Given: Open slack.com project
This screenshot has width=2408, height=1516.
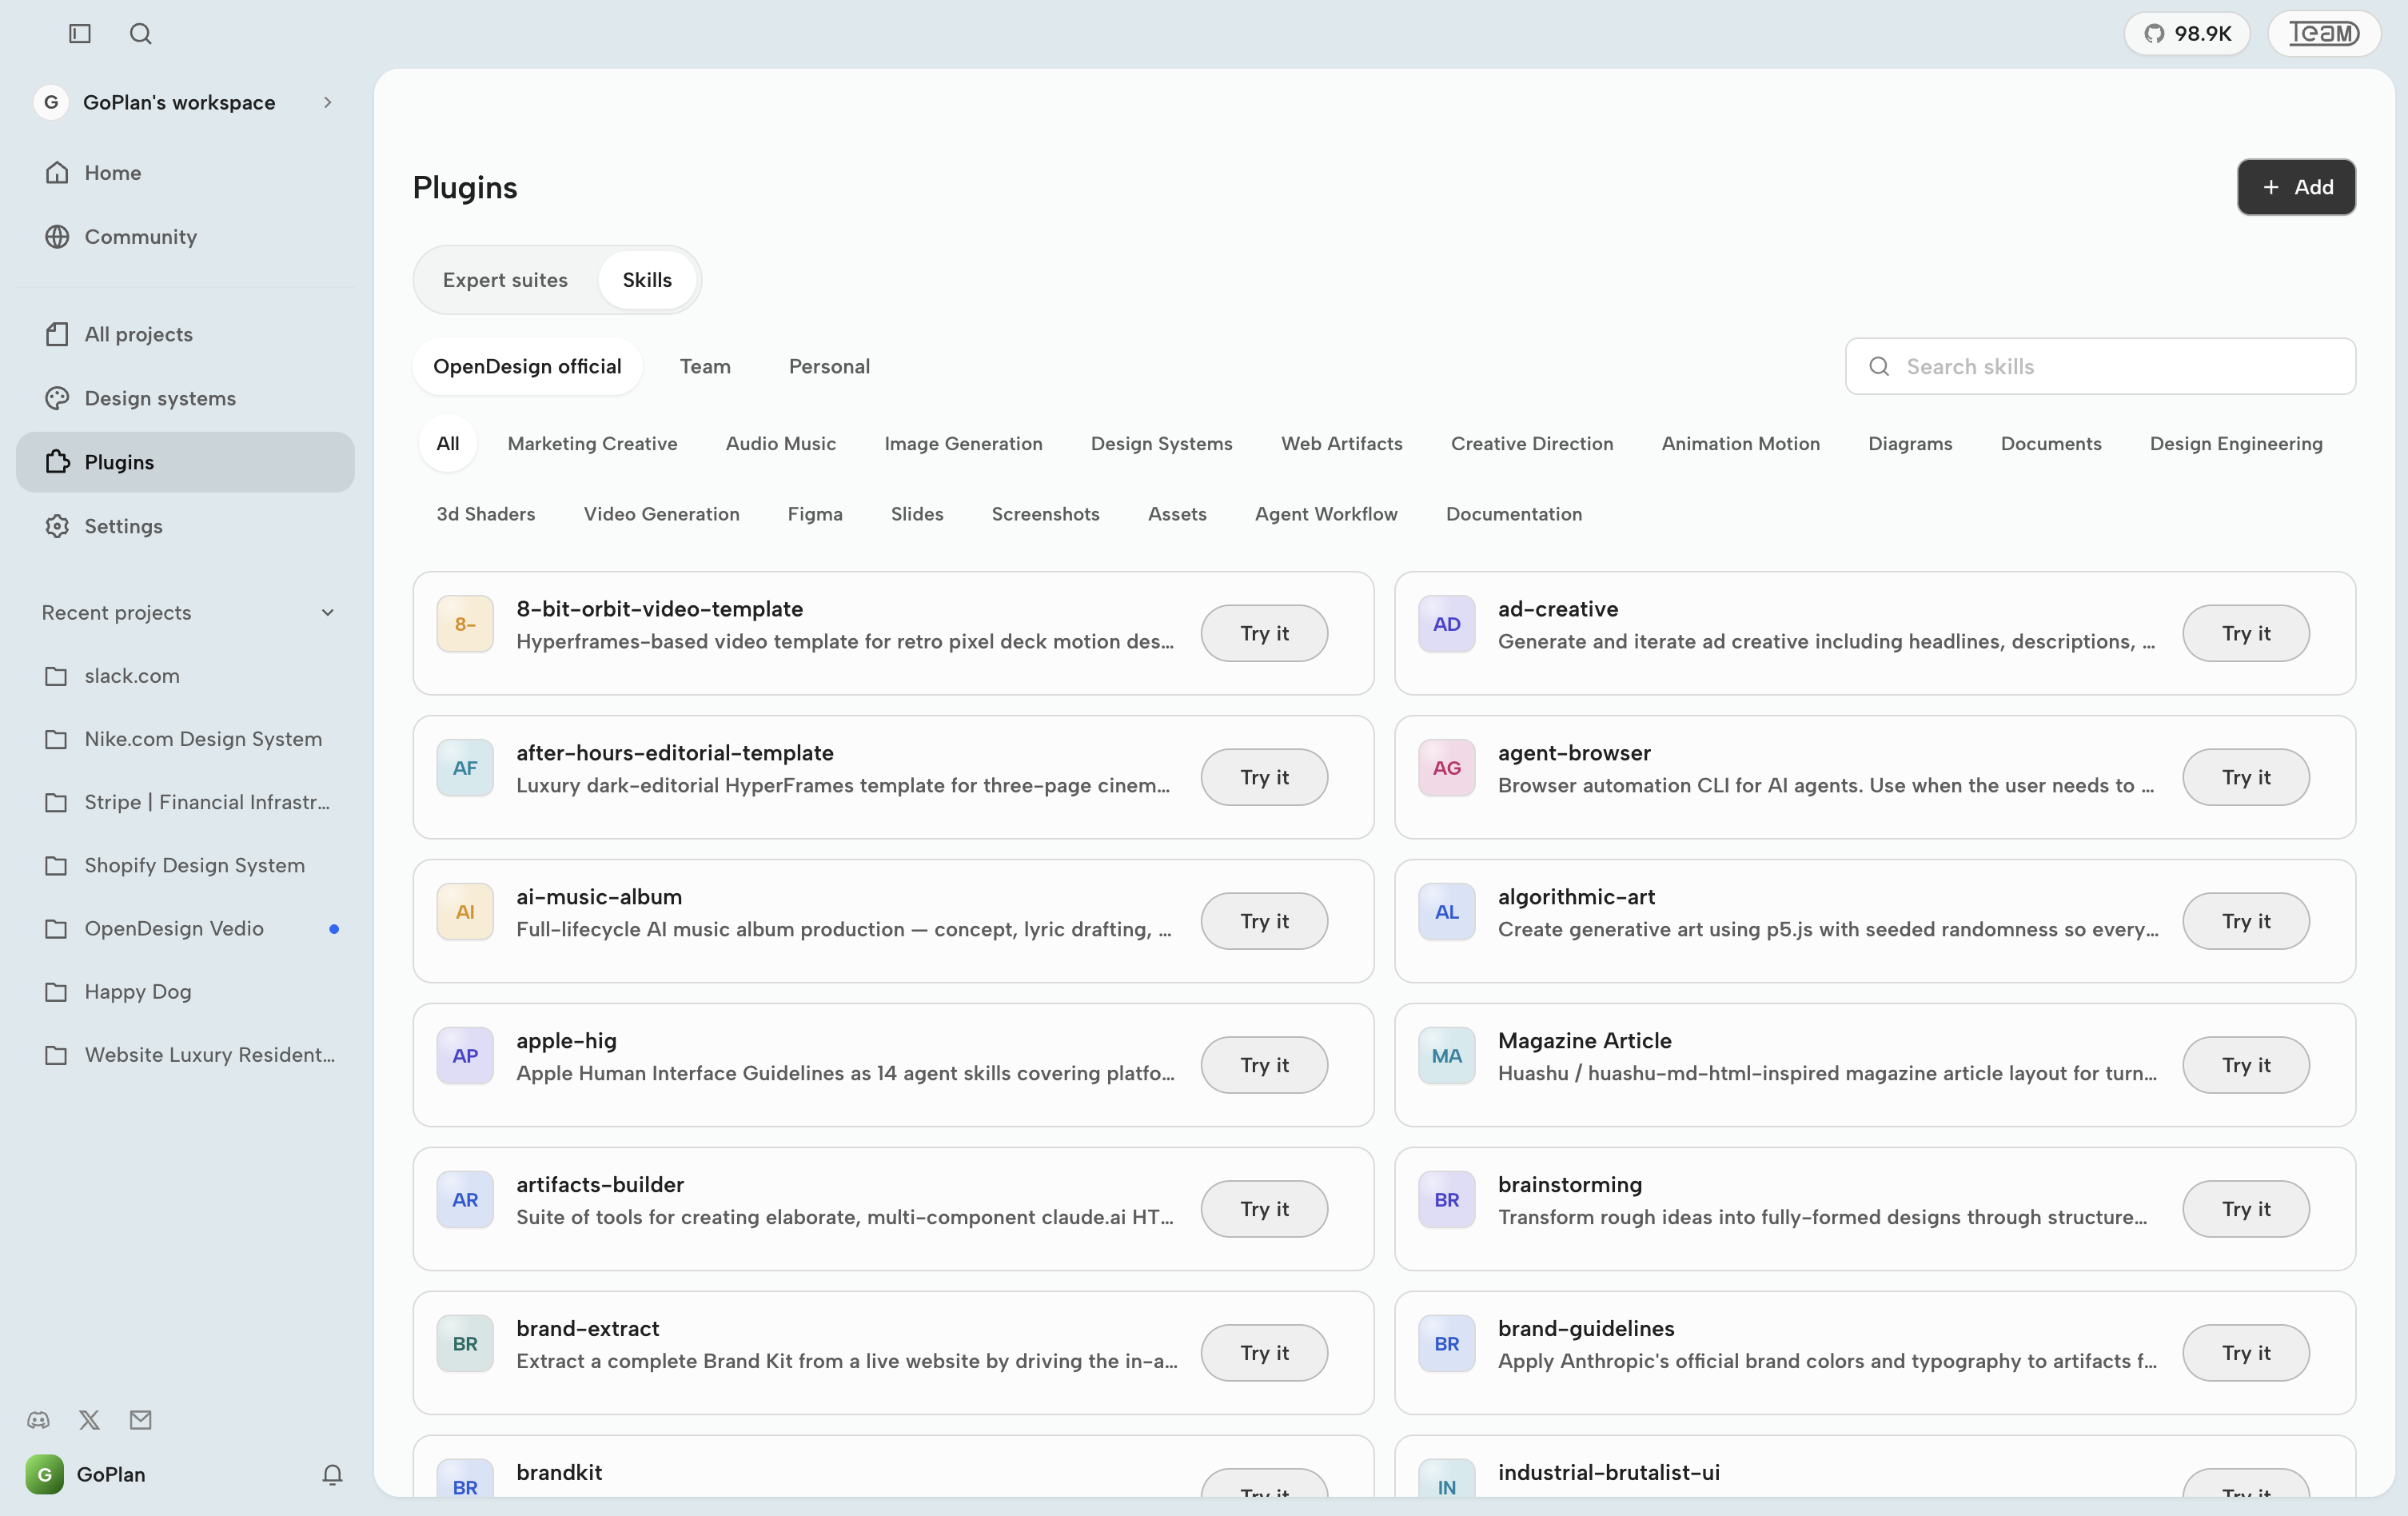Looking at the screenshot, I should click(185, 676).
